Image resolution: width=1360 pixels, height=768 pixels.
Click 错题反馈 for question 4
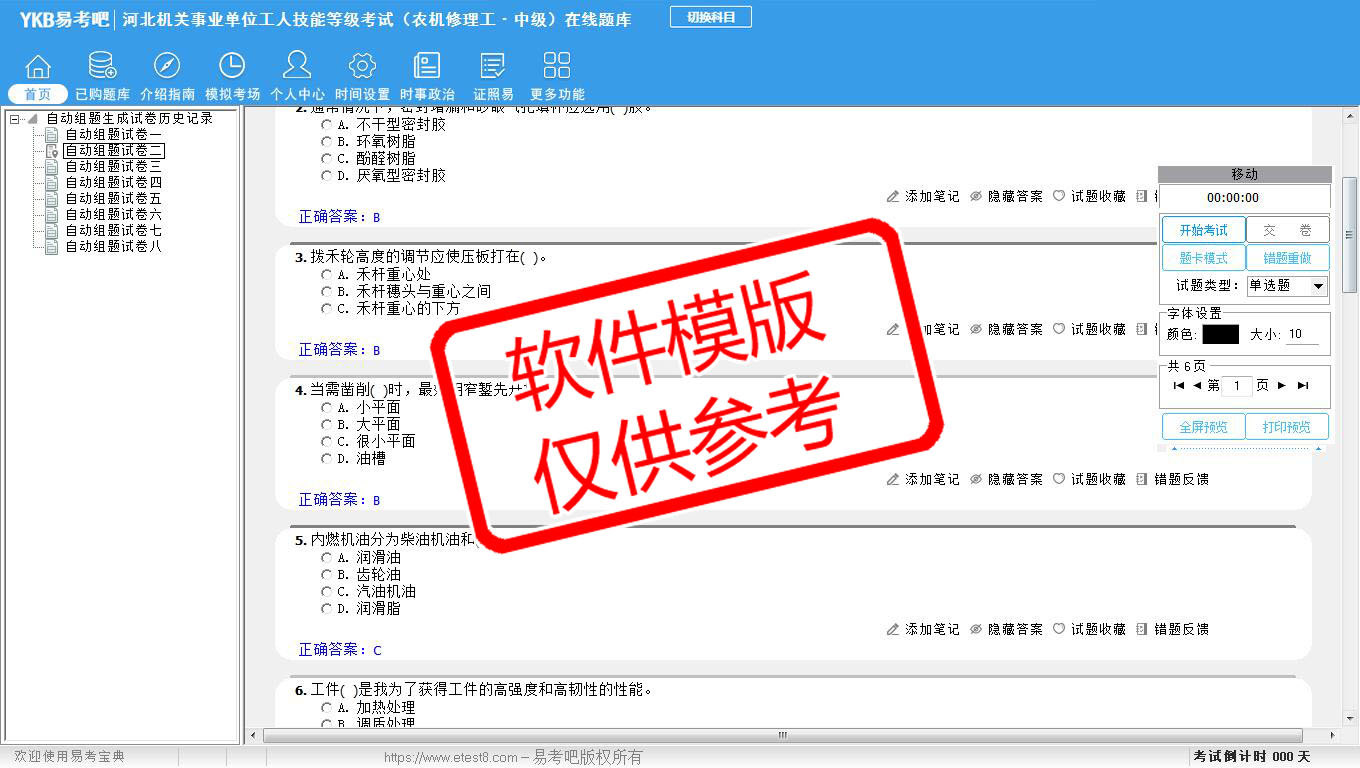click(1172, 479)
